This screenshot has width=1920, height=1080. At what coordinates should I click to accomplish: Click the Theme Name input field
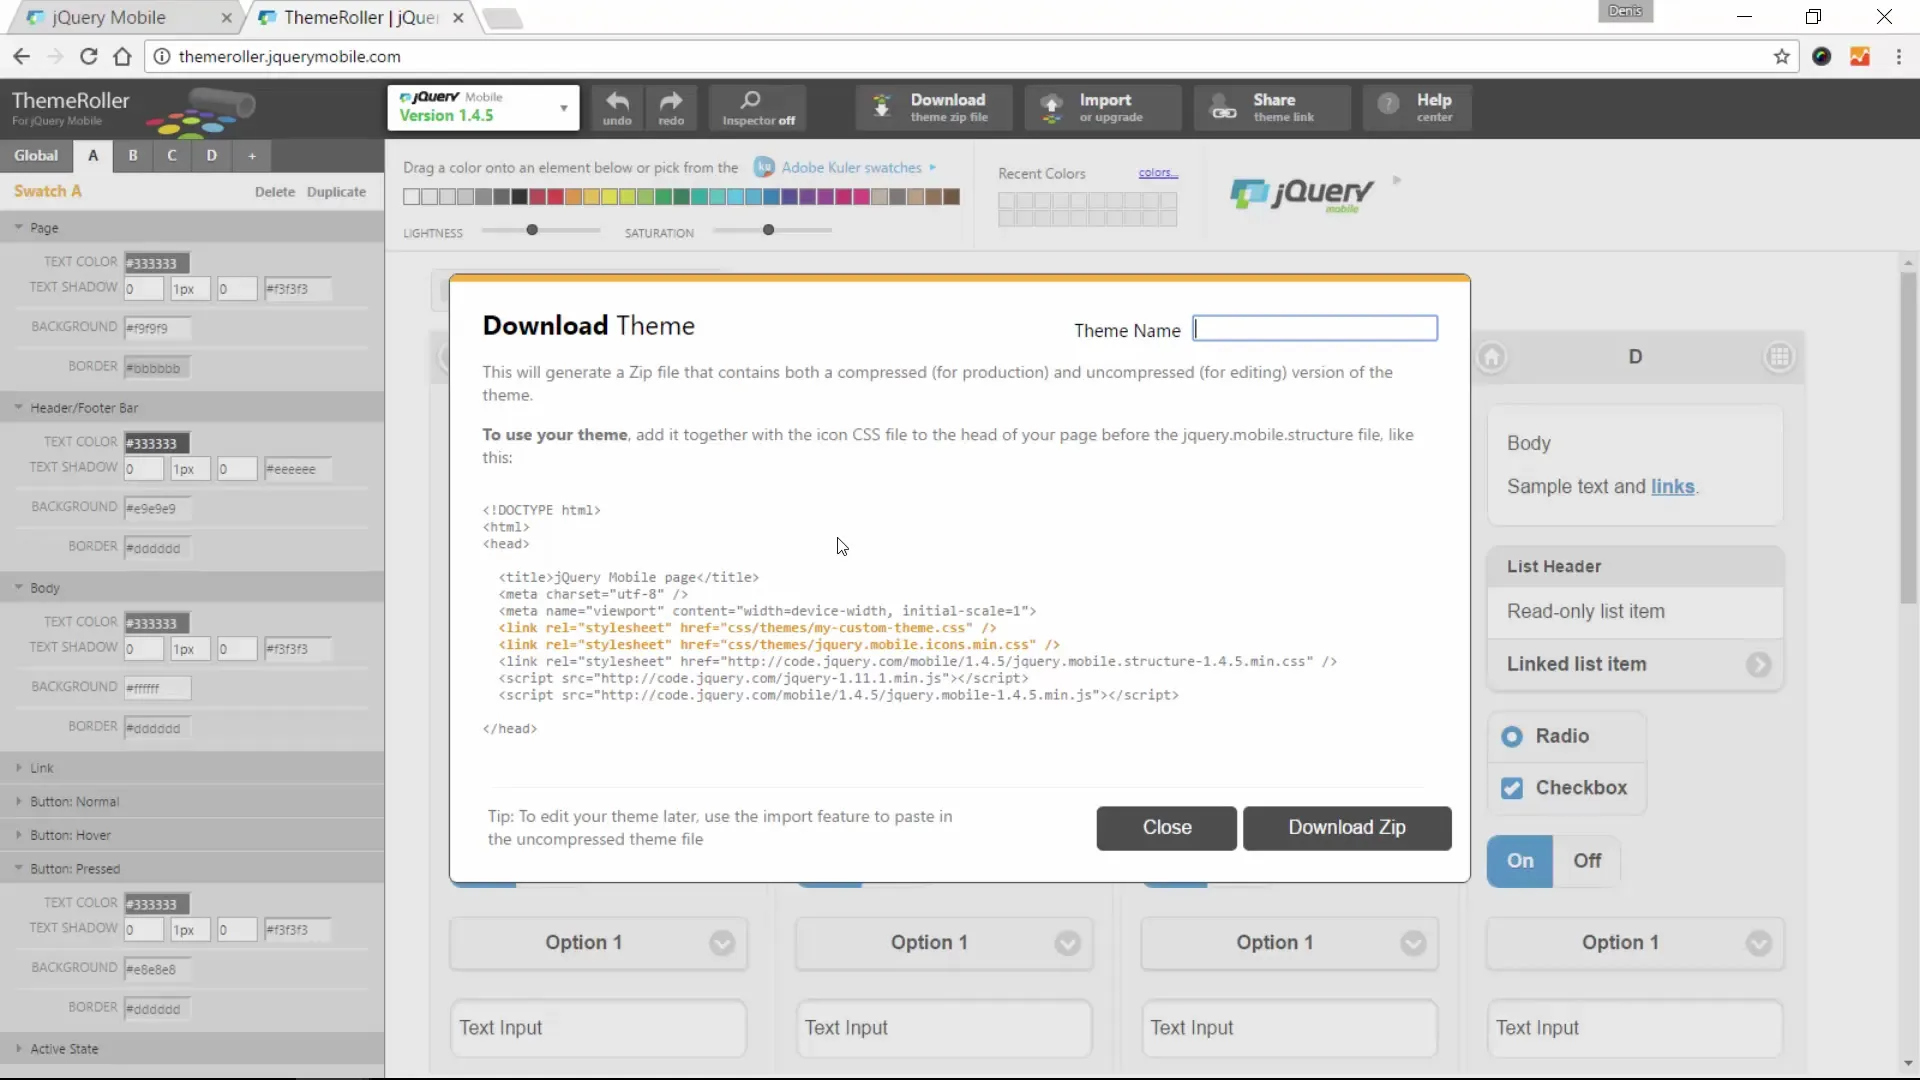coord(1315,329)
